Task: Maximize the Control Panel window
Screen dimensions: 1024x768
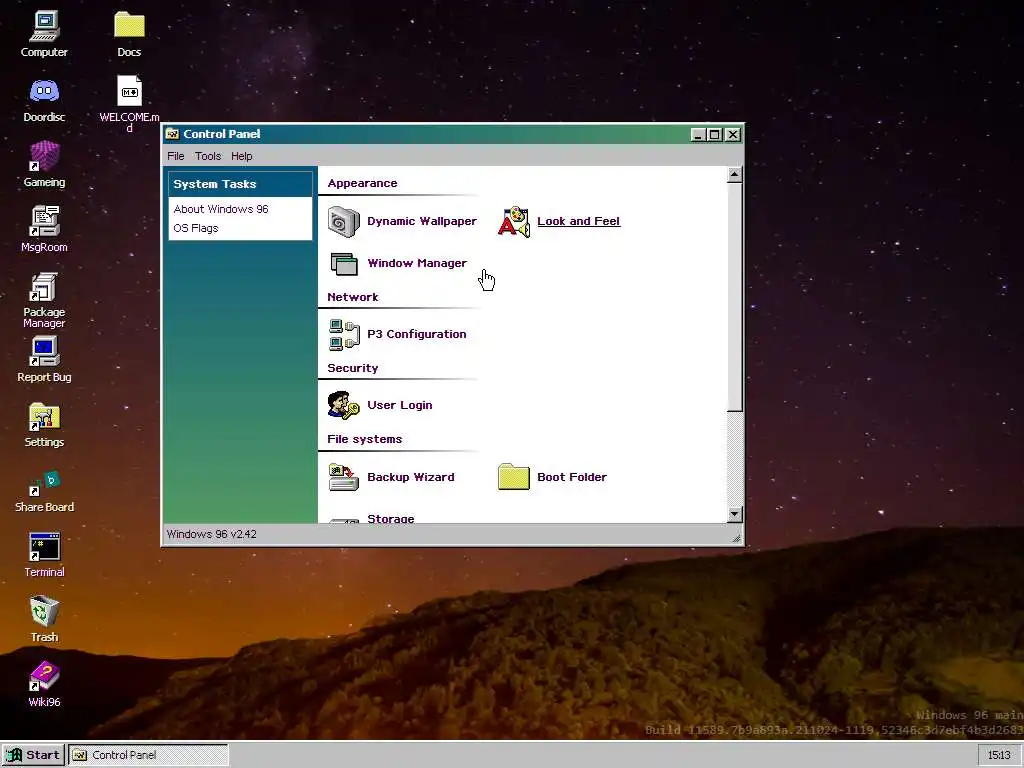Action: pos(714,135)
